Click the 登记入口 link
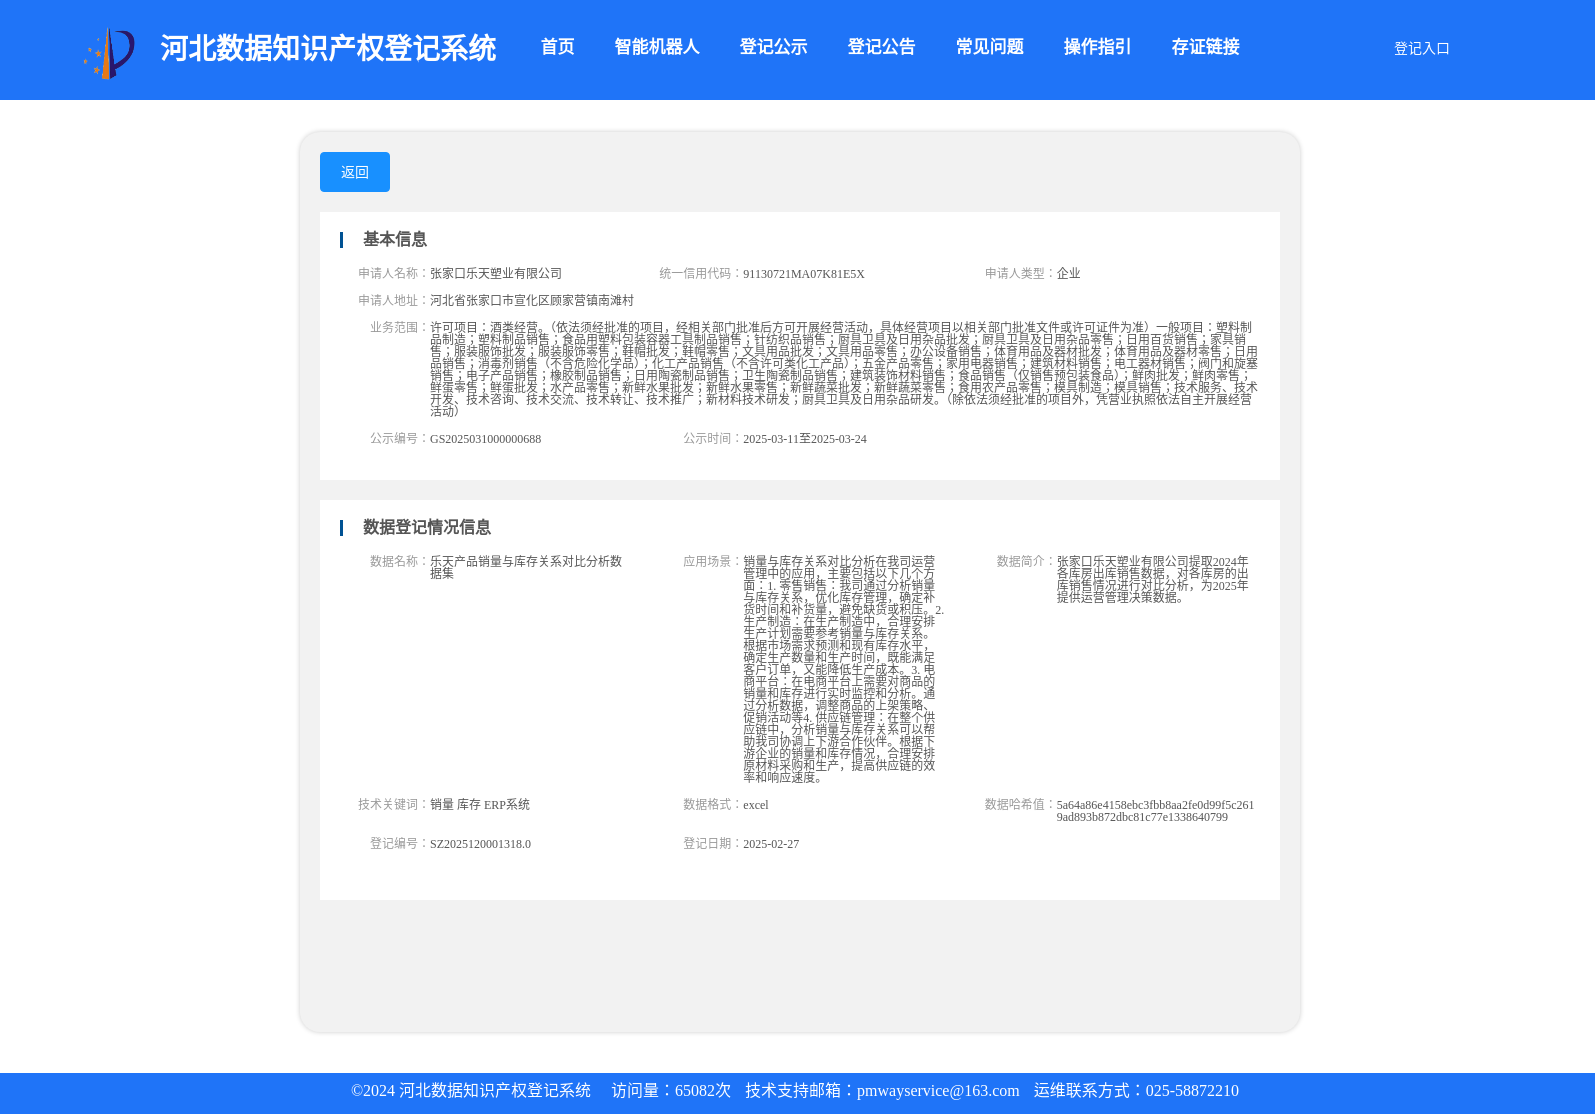The image size is (1595, 1114). click(1421, 48)
